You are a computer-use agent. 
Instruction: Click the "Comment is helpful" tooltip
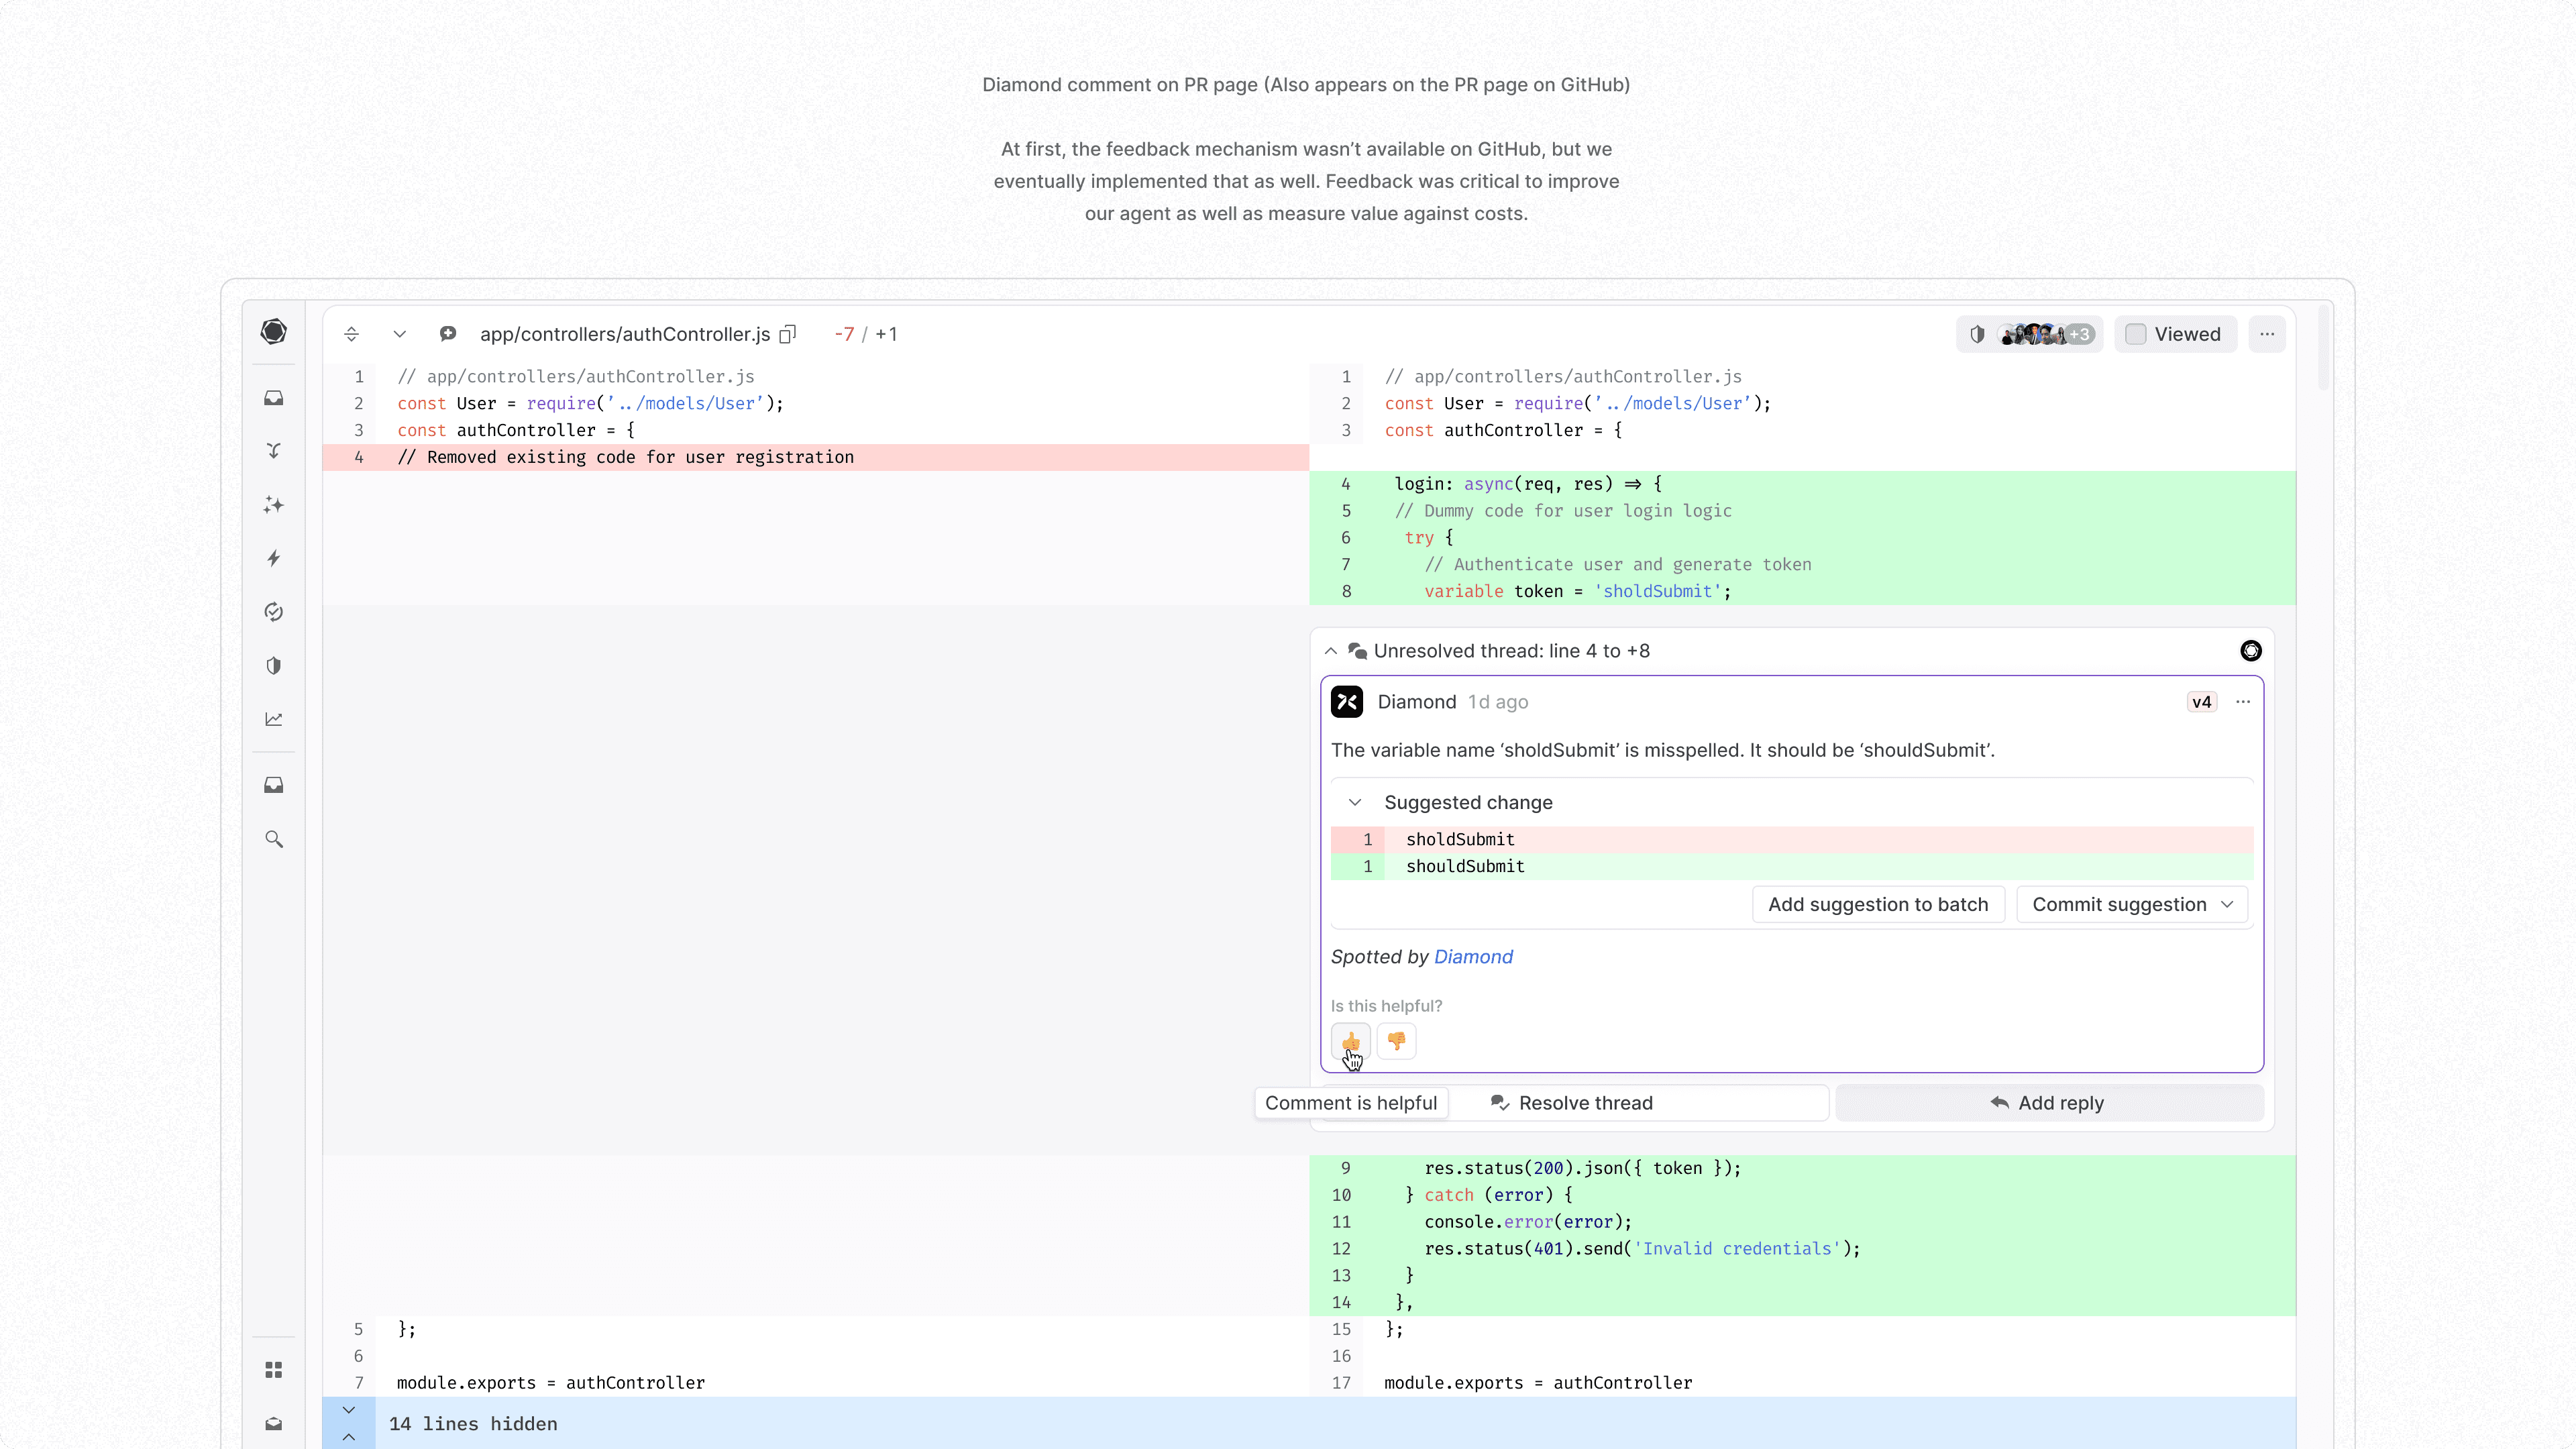coord(1351,1103)
